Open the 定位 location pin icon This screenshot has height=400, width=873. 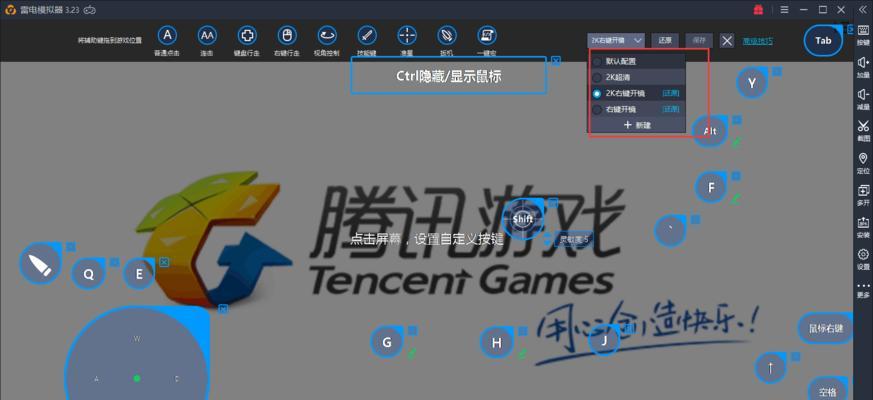pos(863,163)
